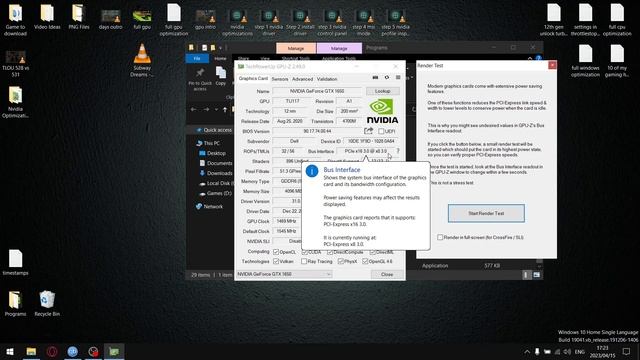This screenshot has height=360, width=640.
Task: Click Bus Interface value field
Action: tap(365, 151)
